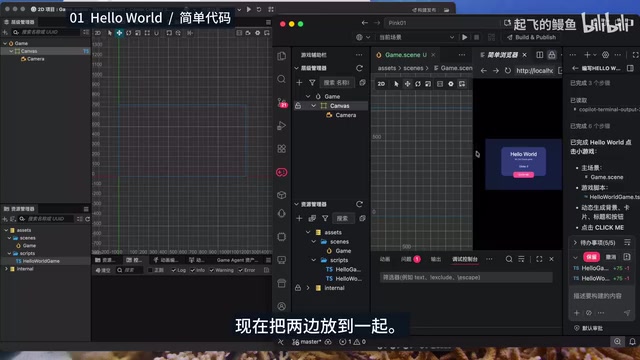
Task: Click the pink Keep button
Action: [591, 257]
